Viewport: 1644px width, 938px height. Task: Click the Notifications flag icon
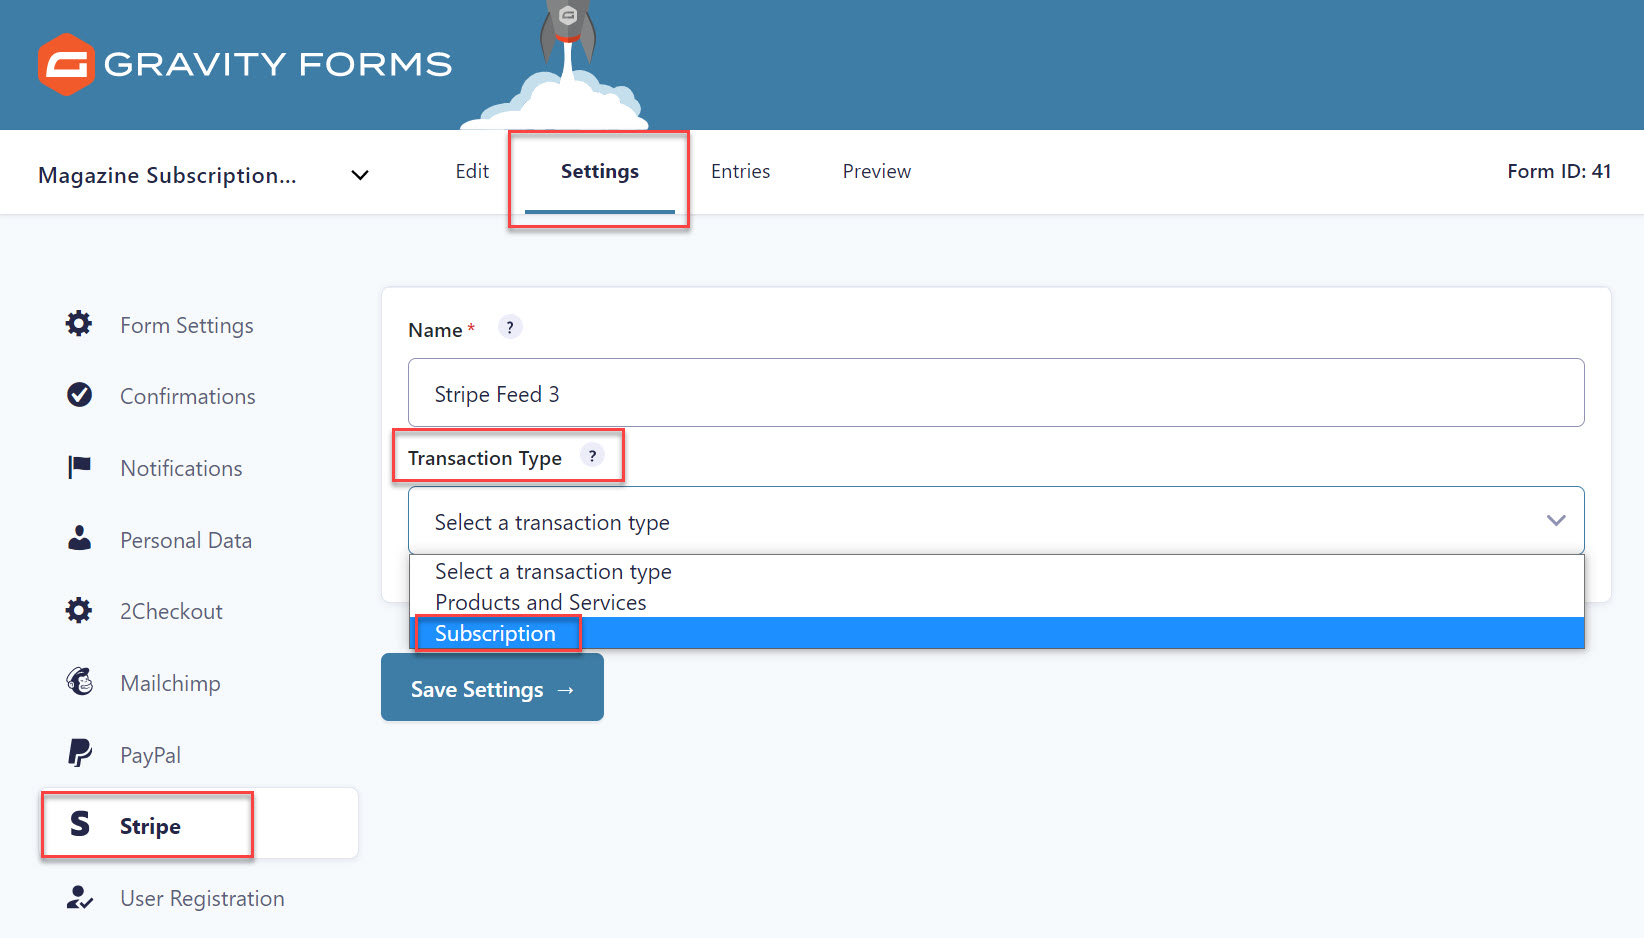(79, 467)
